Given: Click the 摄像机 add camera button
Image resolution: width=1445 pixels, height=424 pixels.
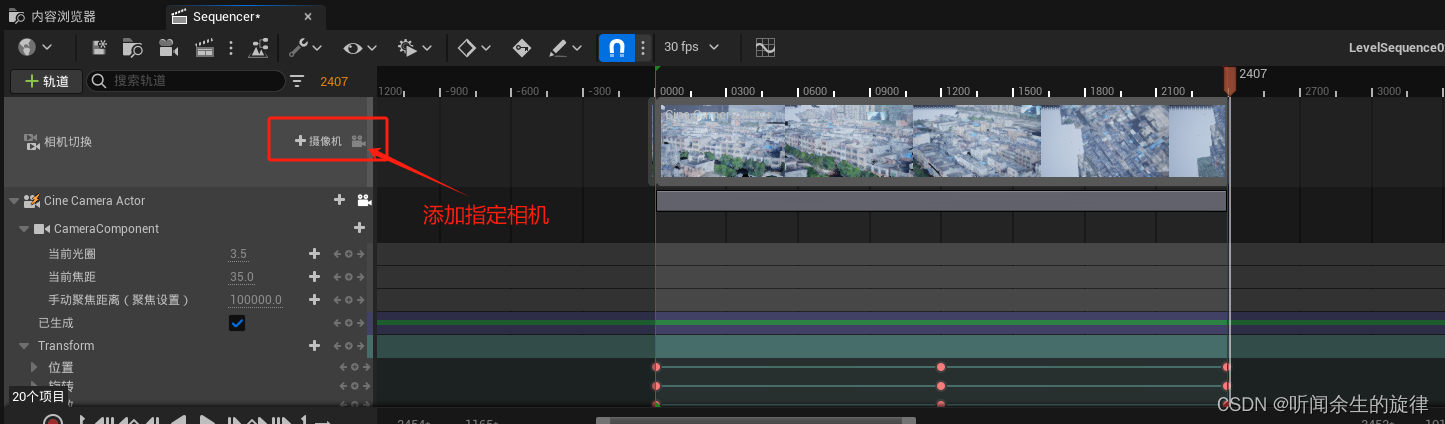Looking at the screenshot, I should pyautogui.click(x=319, y=141).
